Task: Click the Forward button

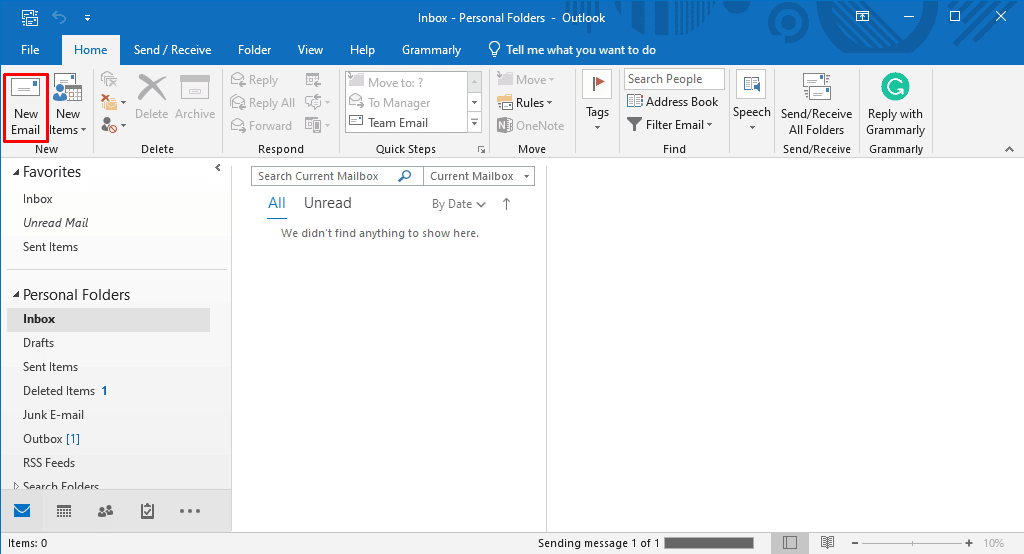Action: [x=261, y=125]
